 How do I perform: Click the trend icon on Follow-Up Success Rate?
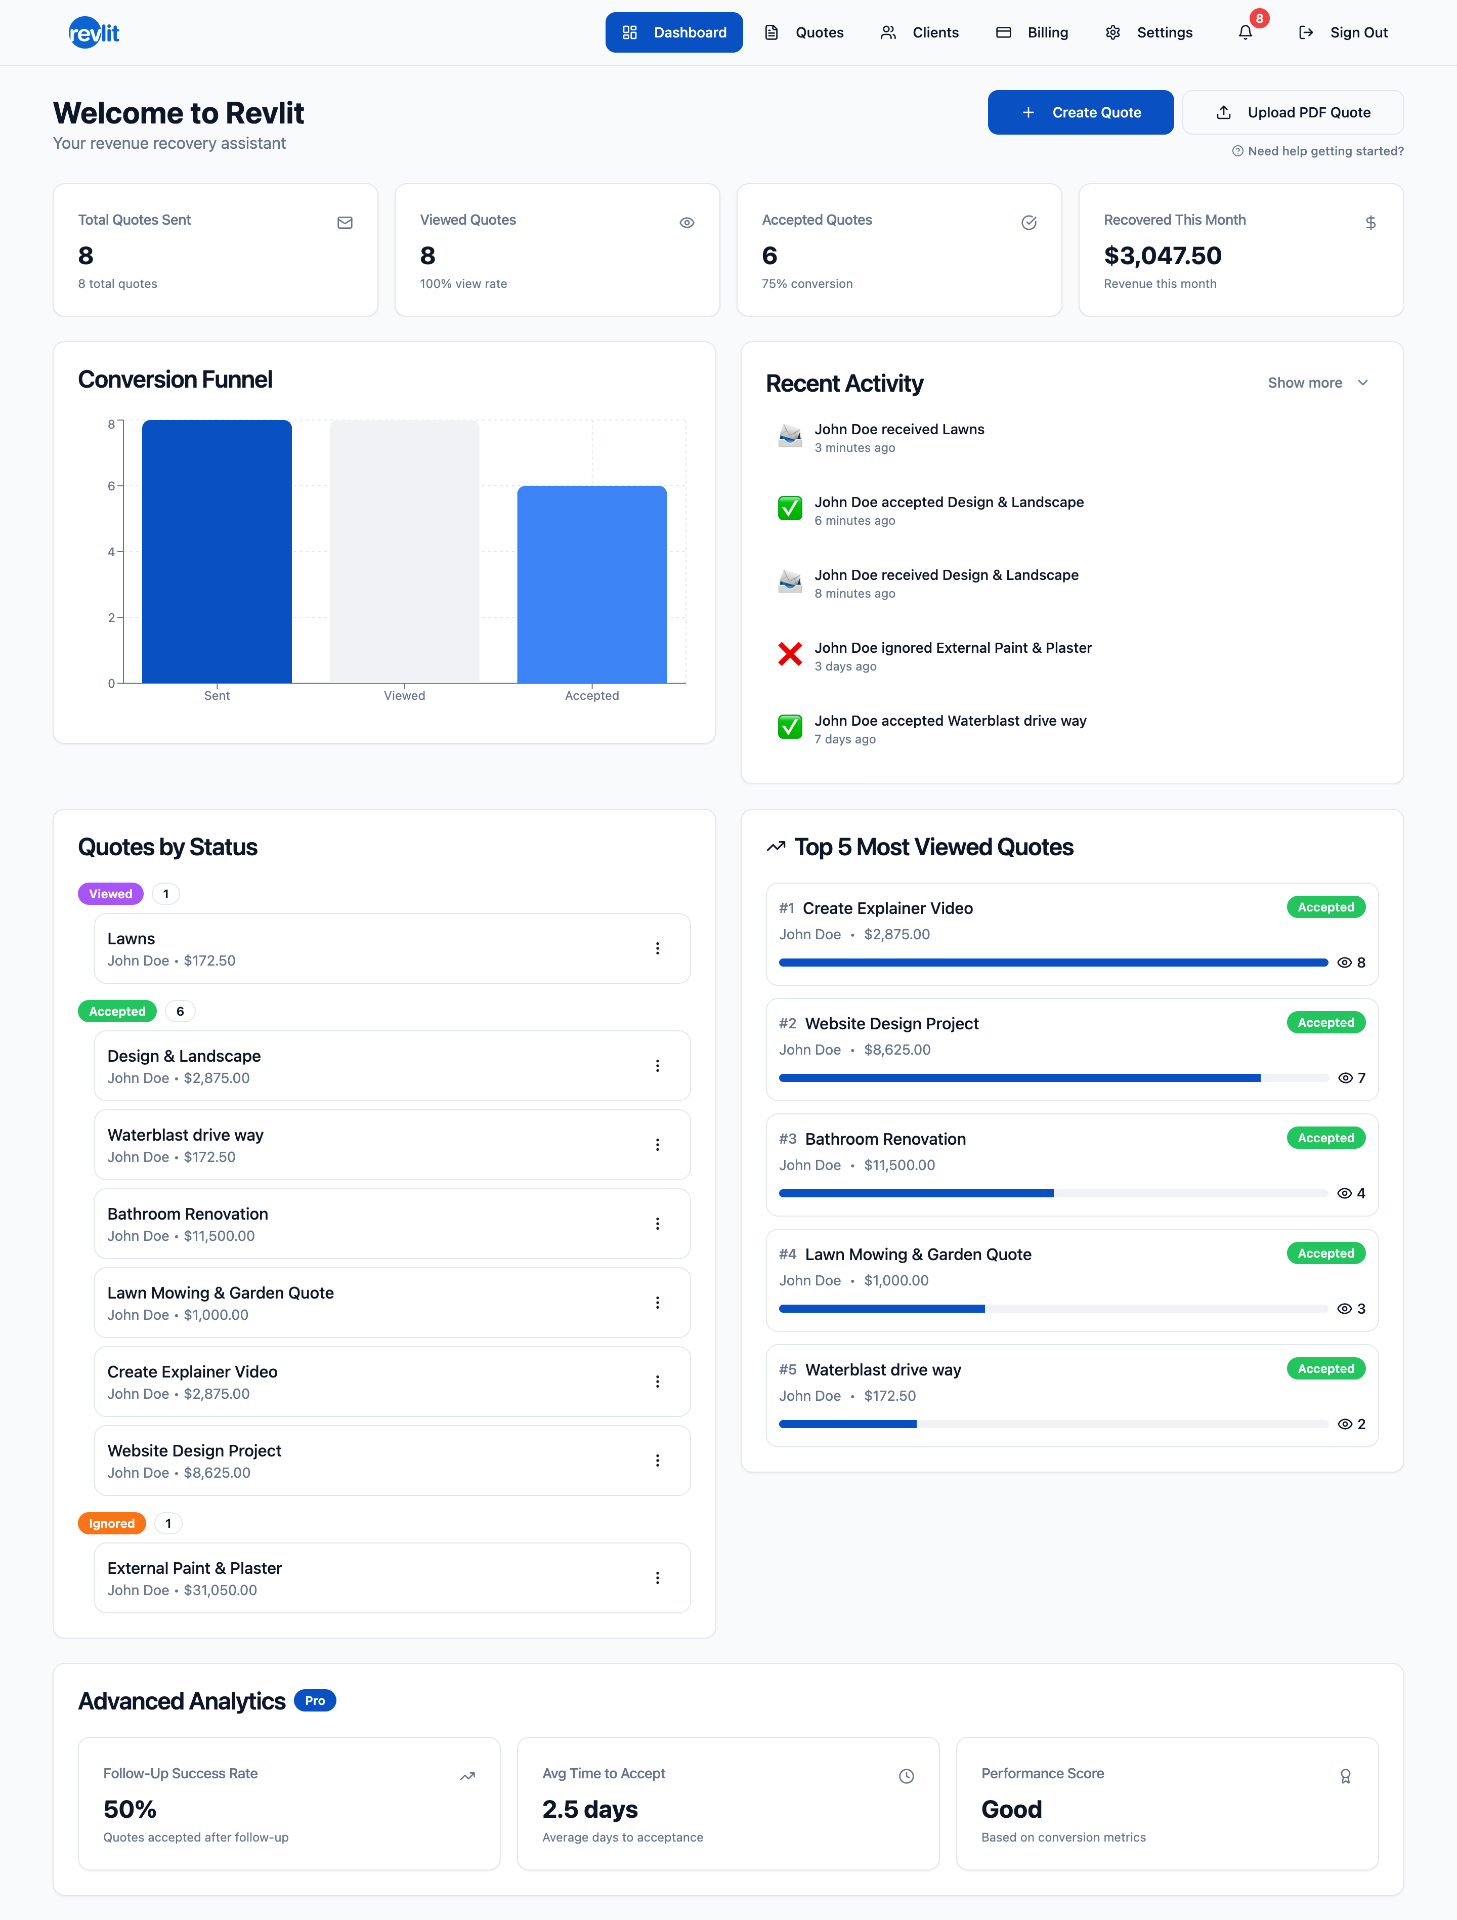467,1776
